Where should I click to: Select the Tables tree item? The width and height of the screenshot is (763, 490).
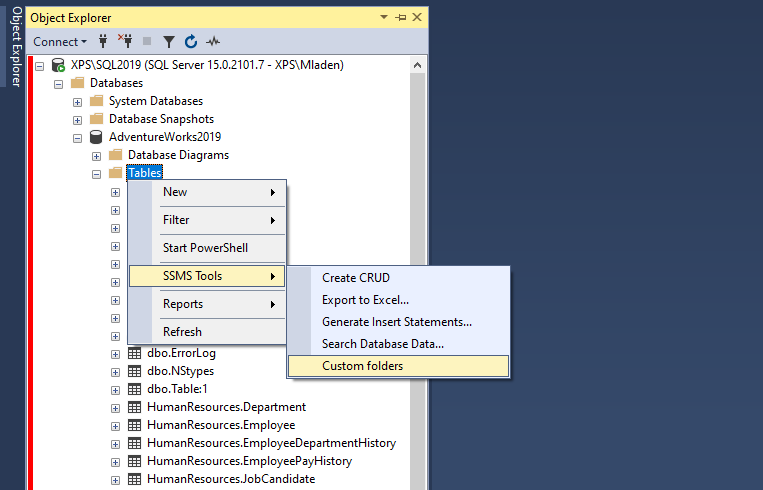(x=145, y=173)
